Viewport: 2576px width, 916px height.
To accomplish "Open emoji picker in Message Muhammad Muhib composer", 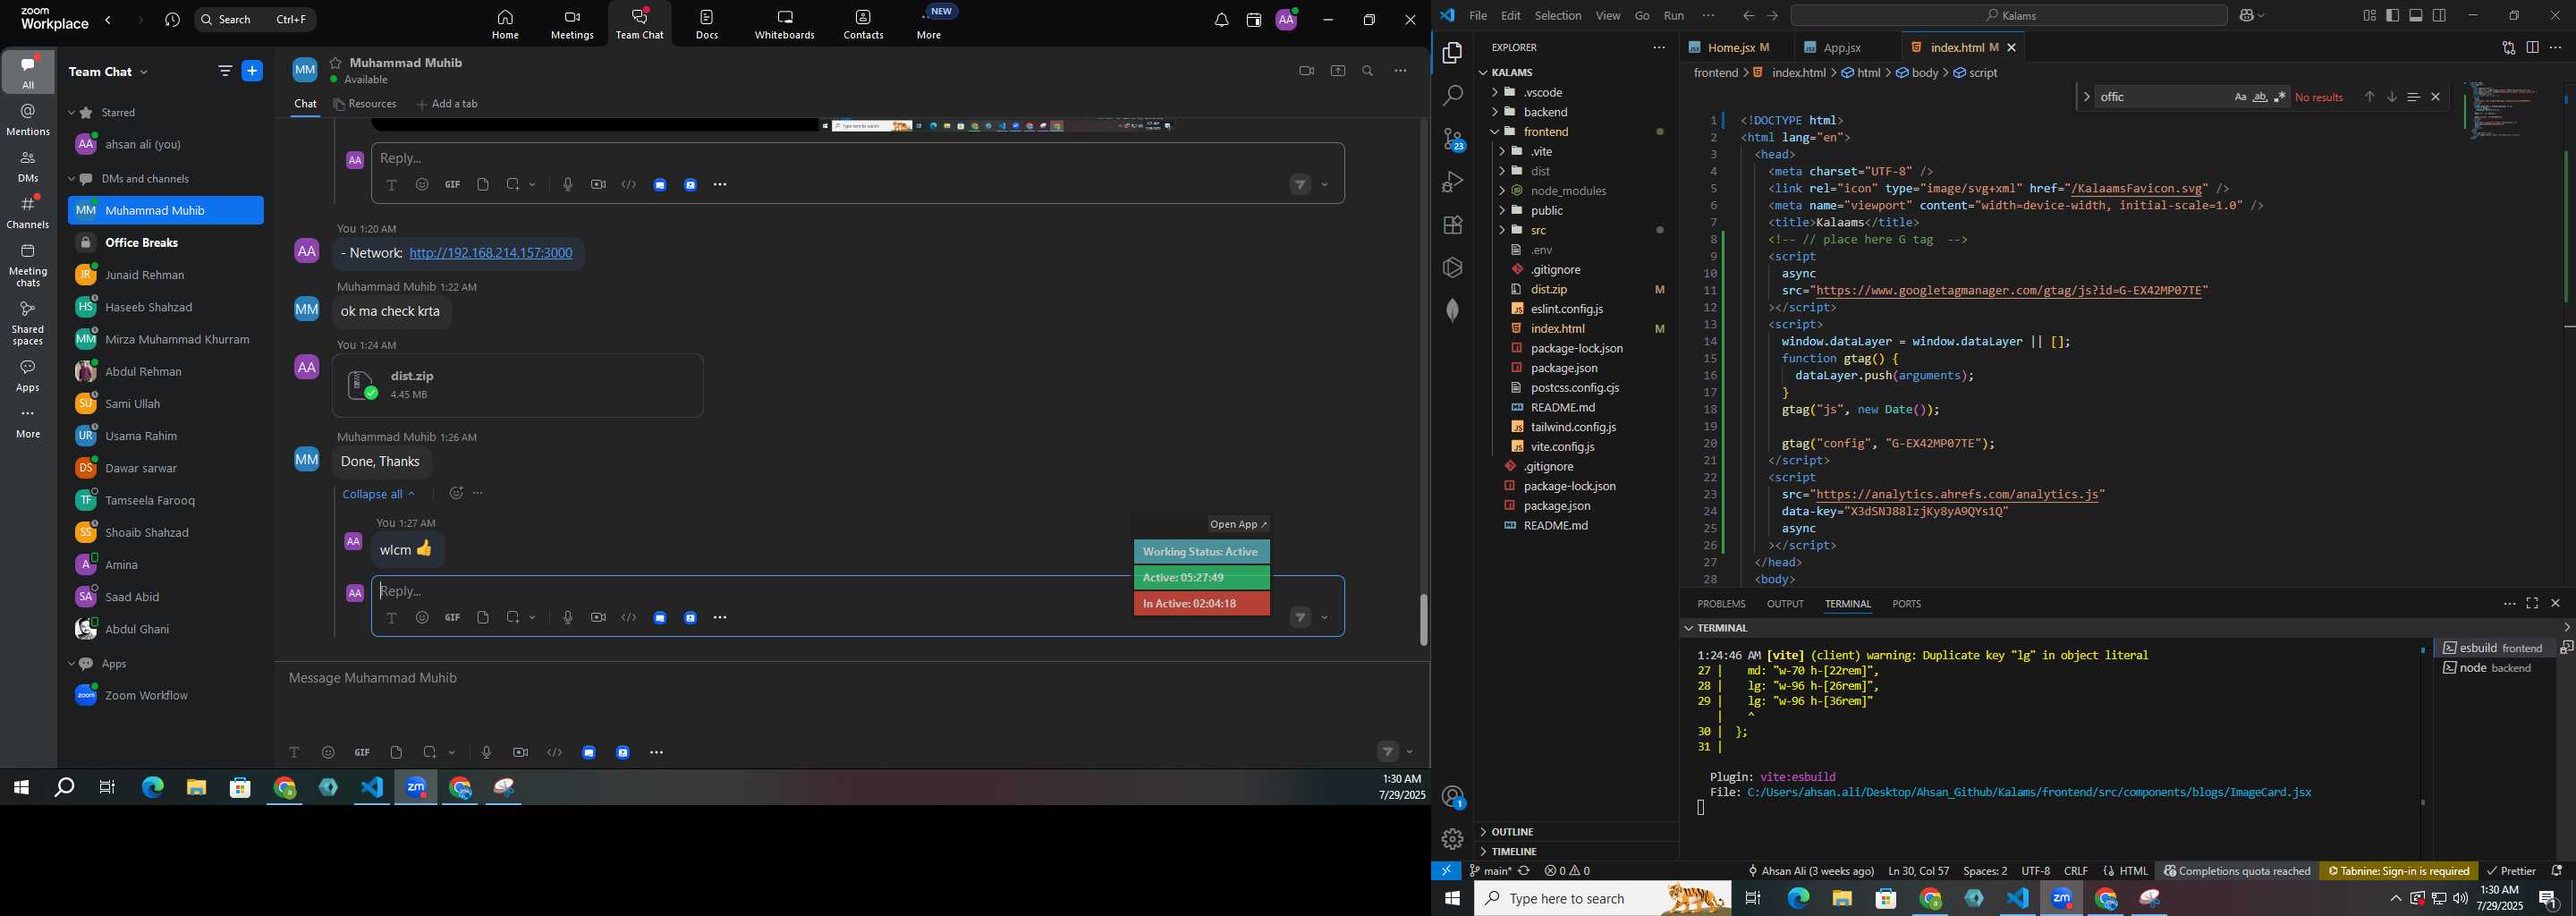I will [328, 752].
